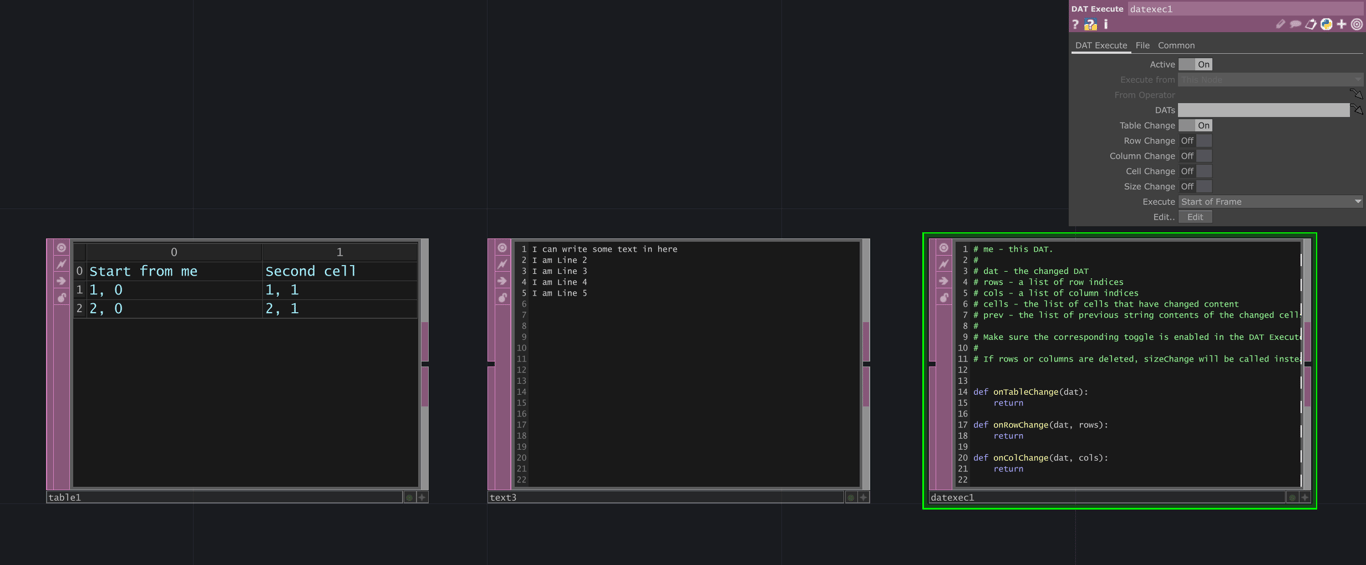Viewport: 1366px width, 565px height.
Task: Click plus button at table1 bottom corner
Action: 422,497
